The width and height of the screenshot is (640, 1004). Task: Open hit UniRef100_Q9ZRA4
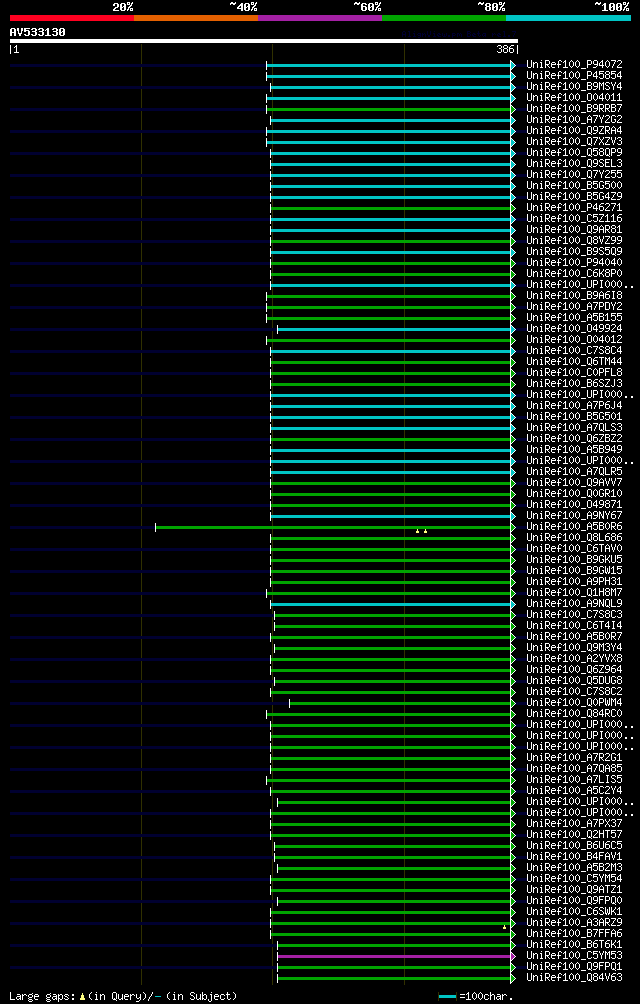[x=574, y=131]
